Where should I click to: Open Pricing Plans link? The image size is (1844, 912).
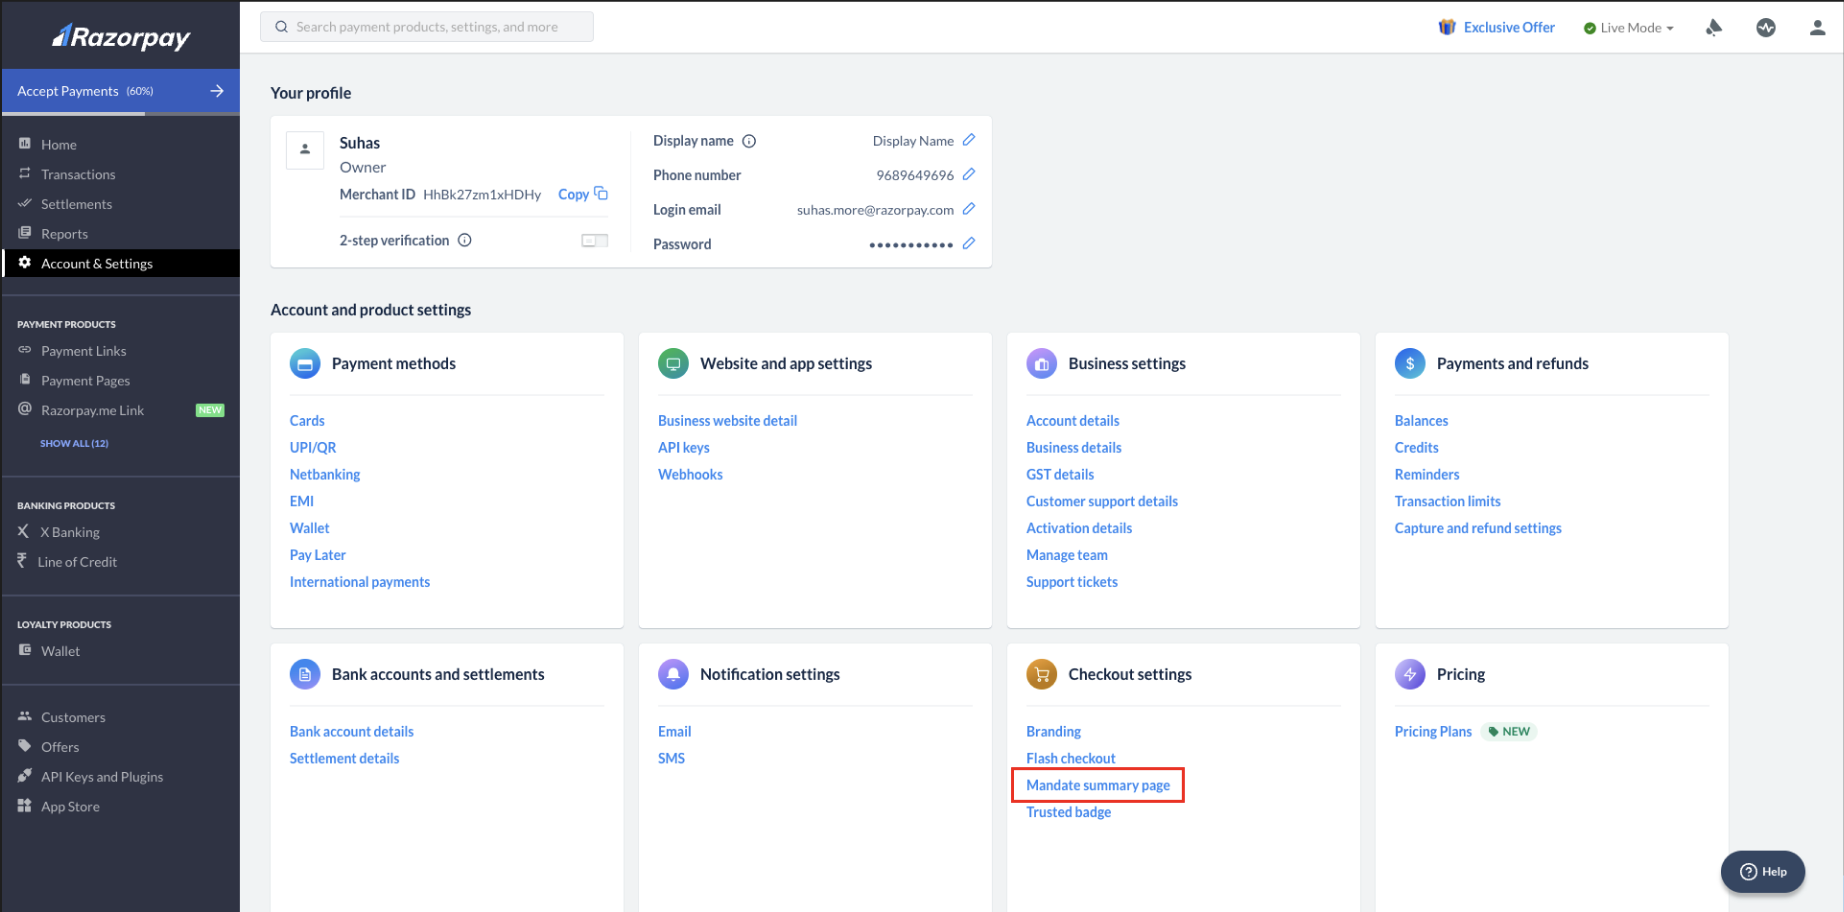(x=1433, y=732)
